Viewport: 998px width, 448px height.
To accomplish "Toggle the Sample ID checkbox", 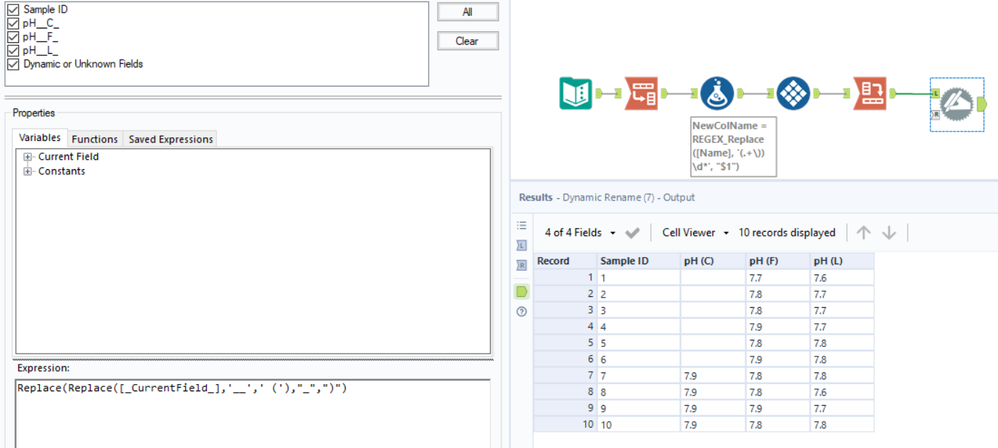I will click(13, 10).
